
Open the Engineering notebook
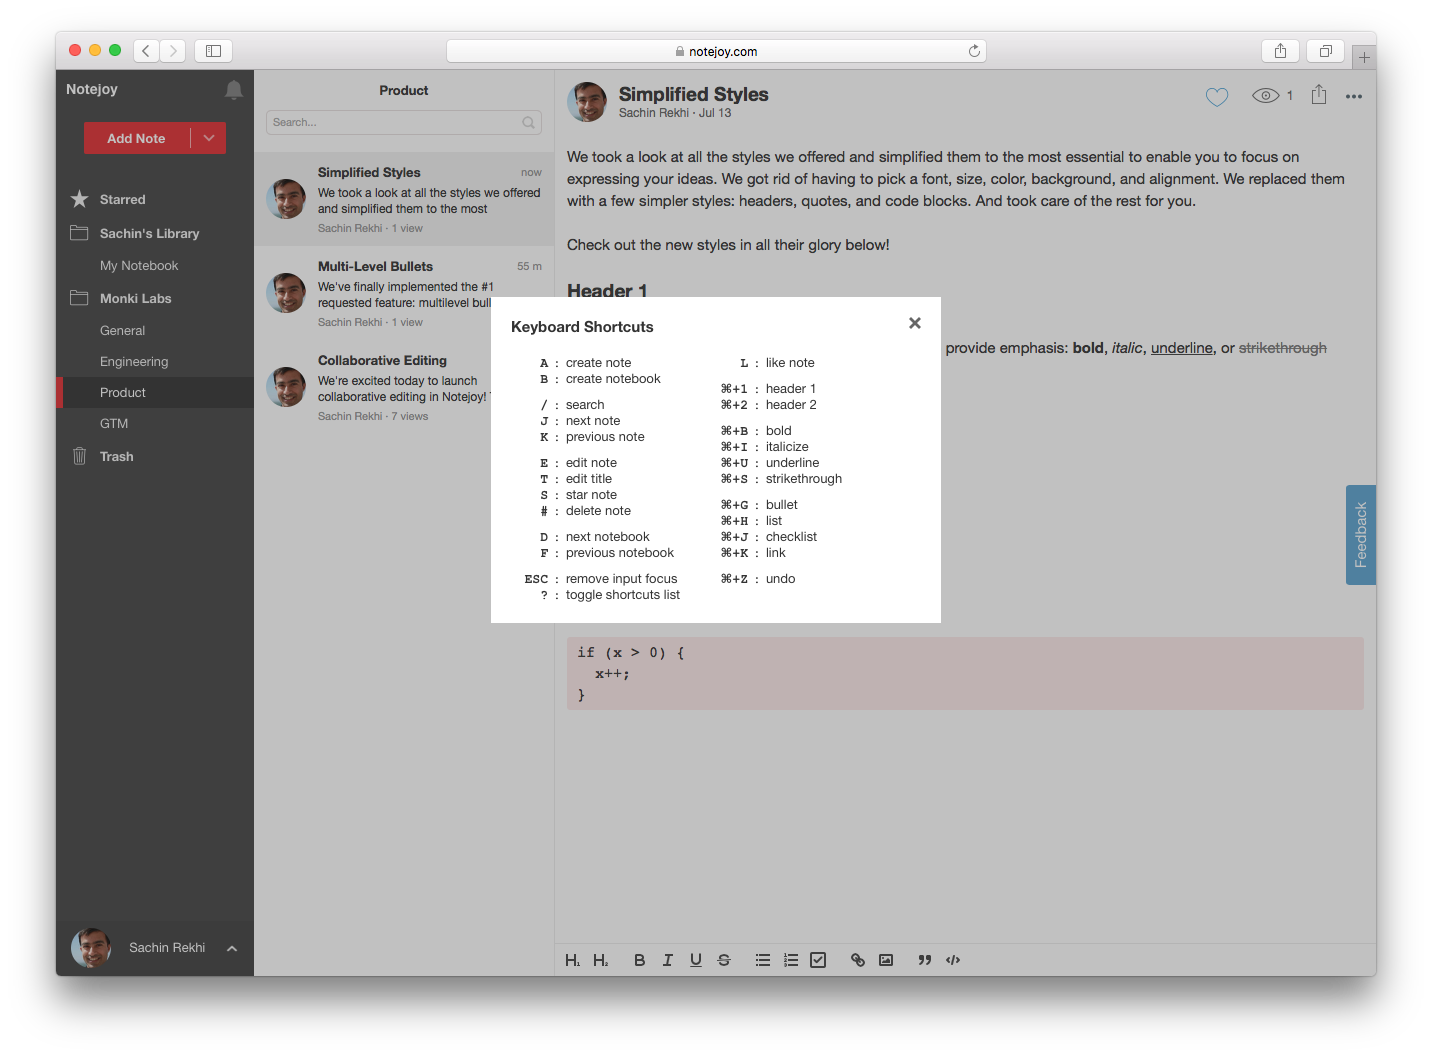134,362
